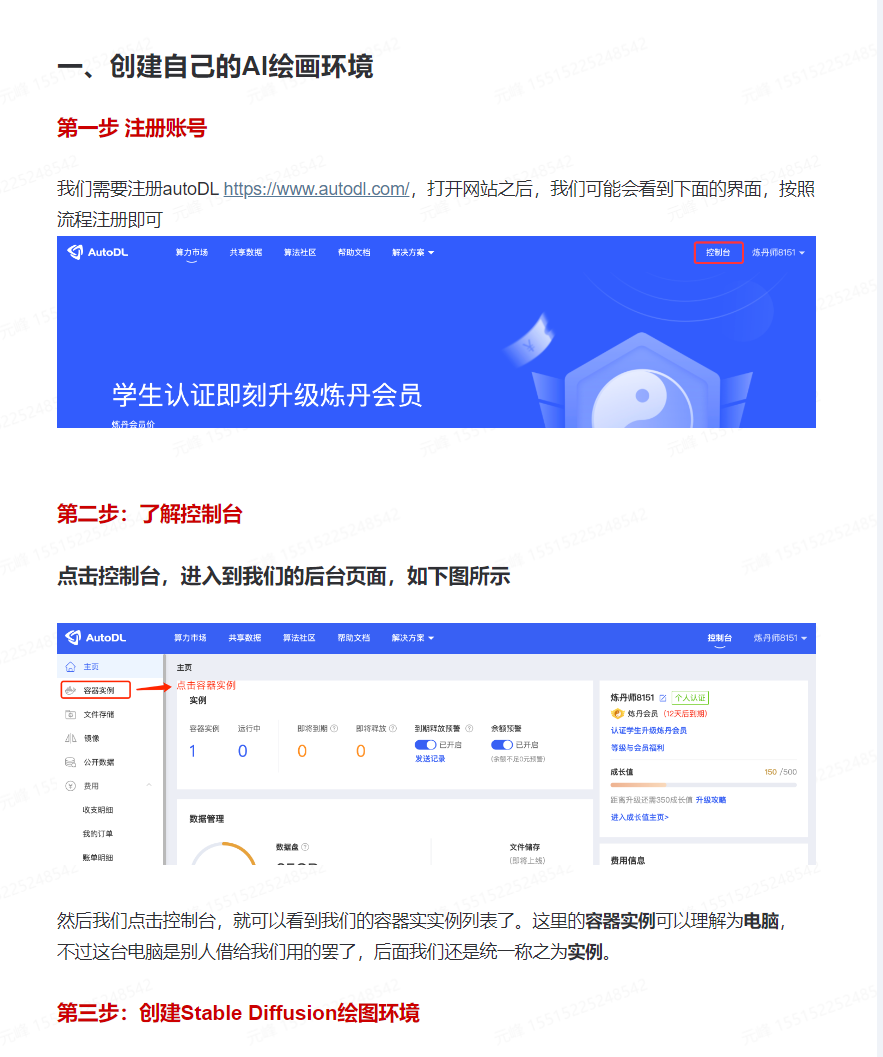
Task: Click the help icon beside 到期释放预警
Action: (469, 729)
